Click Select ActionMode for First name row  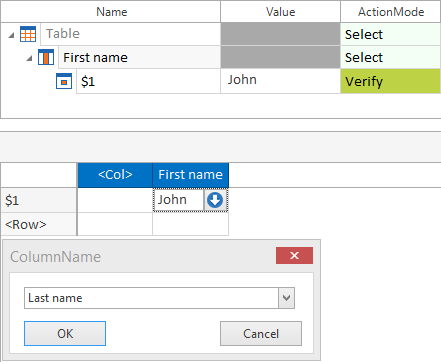click(390, 57)
